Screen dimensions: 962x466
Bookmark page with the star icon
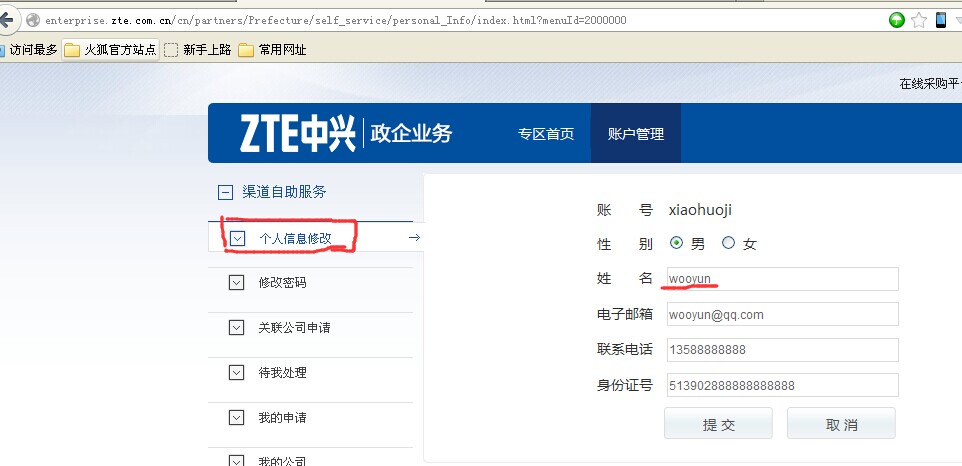918,20
